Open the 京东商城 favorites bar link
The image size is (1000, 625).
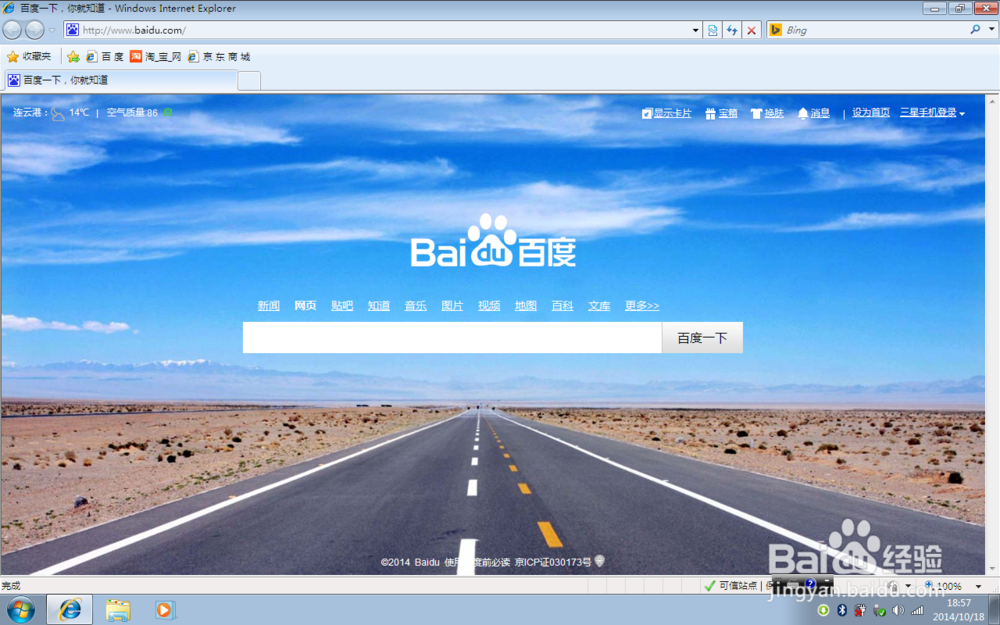coord(219,57)
